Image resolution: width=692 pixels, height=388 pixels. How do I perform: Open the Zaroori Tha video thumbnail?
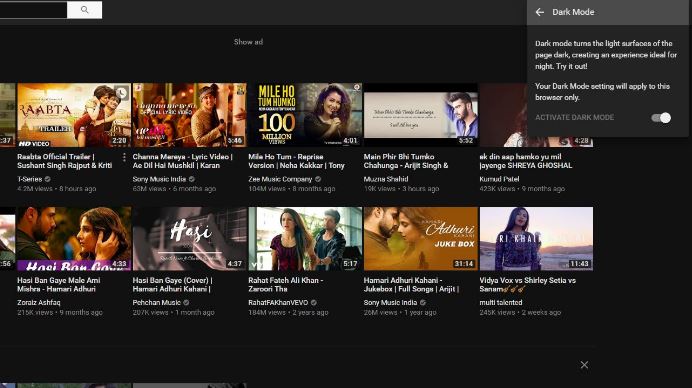tap(305, 238)
